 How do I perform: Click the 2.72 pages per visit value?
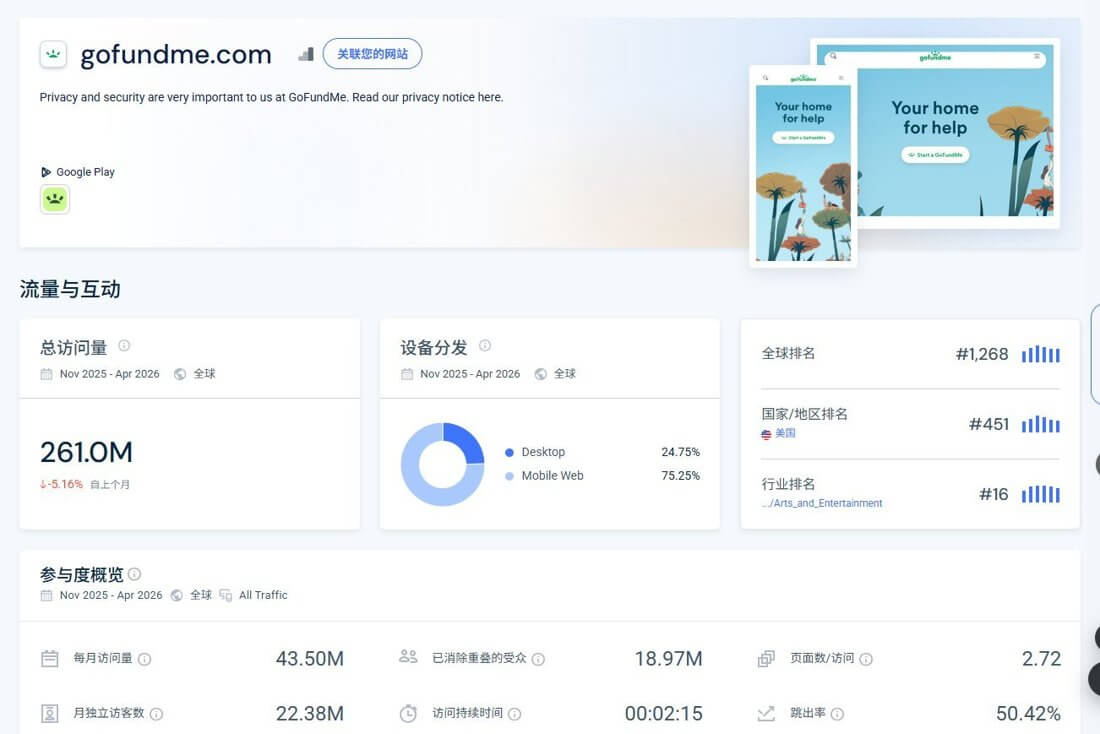click(1041, 659)
